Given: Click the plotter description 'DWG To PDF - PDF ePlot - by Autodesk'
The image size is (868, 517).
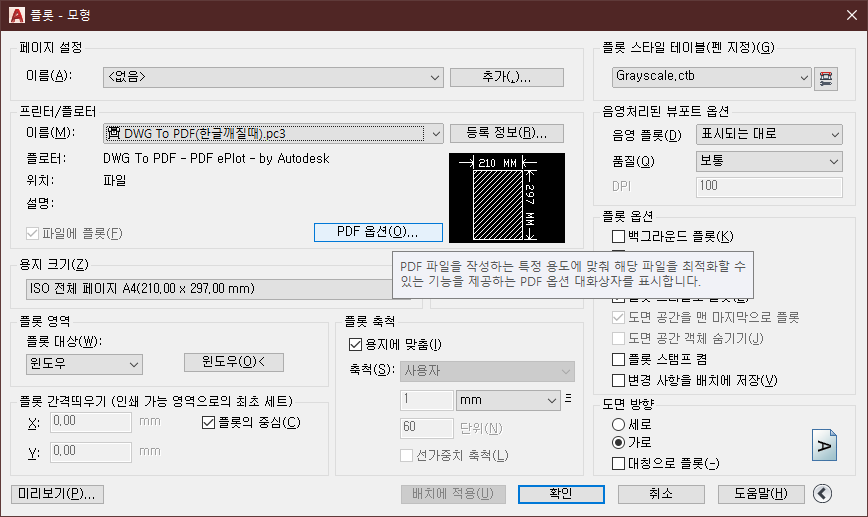Looking at the screenshot, I should click(216, 159).
